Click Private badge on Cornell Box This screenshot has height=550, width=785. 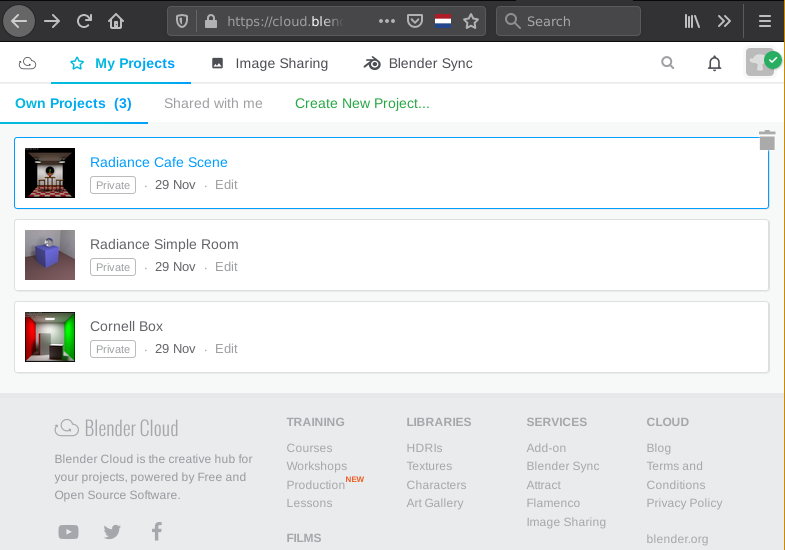(113, 349)
